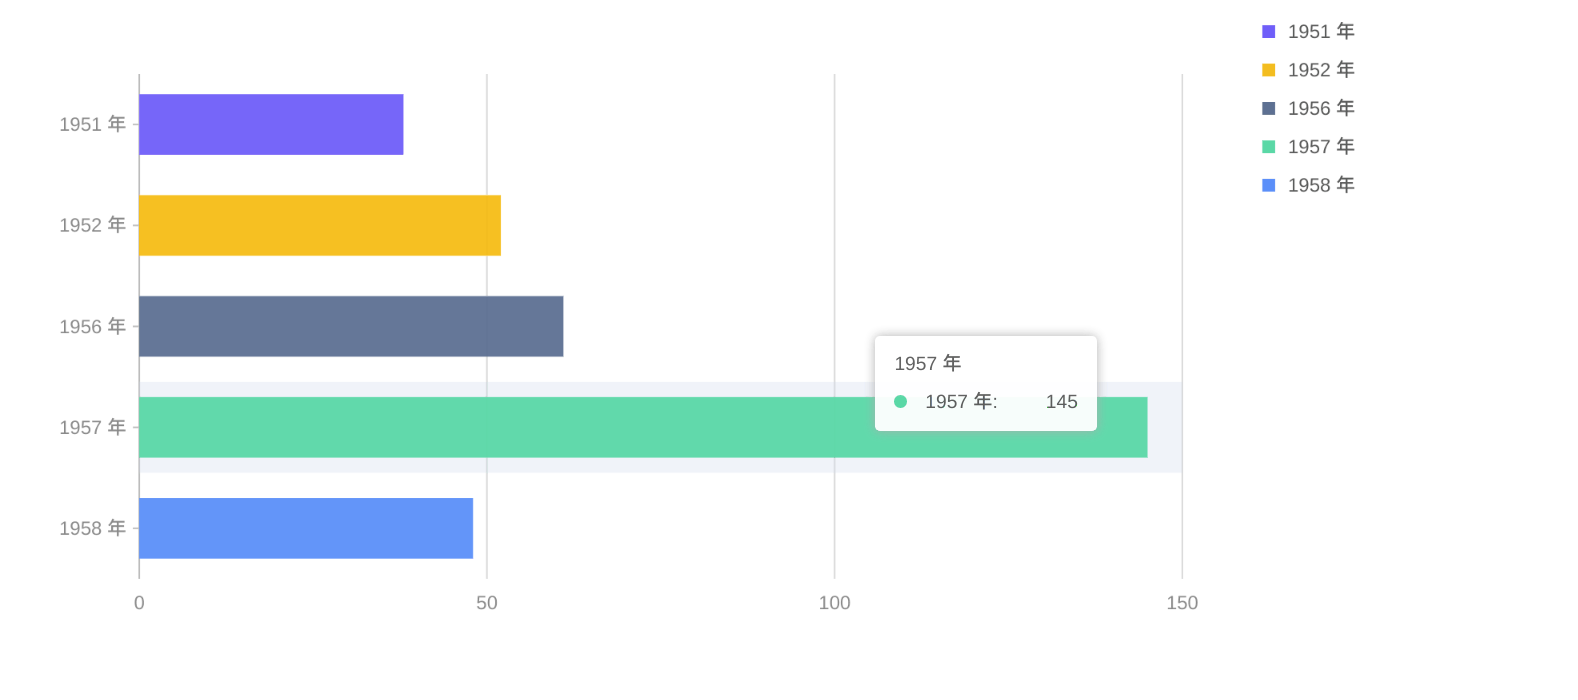Viewport: 1578px width, 700px height.
Task: Click the 145 value in the tooltip
Action: [x=1061, y=402]
